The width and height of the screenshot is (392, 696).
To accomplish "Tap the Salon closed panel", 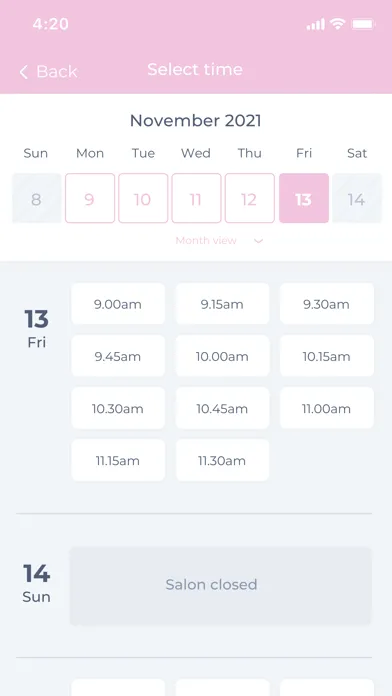I will [x=220, y=586].
